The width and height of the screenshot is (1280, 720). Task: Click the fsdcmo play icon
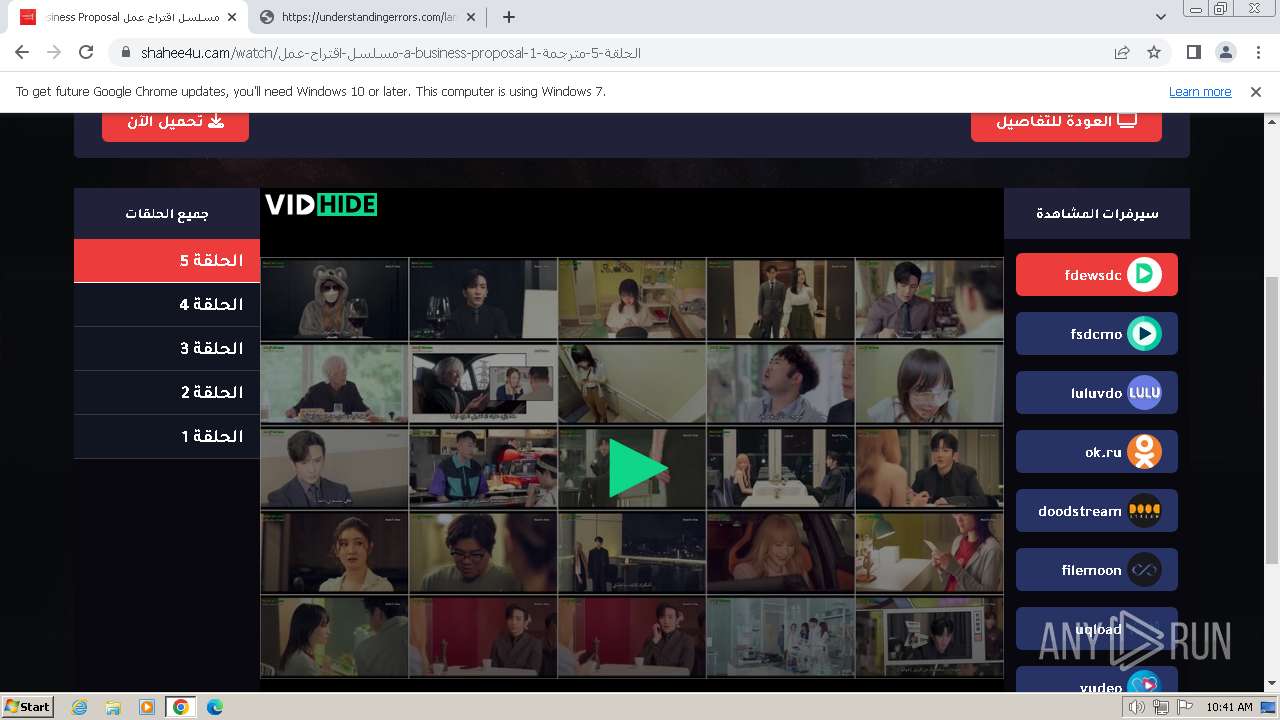click(x=1144, y=334)
